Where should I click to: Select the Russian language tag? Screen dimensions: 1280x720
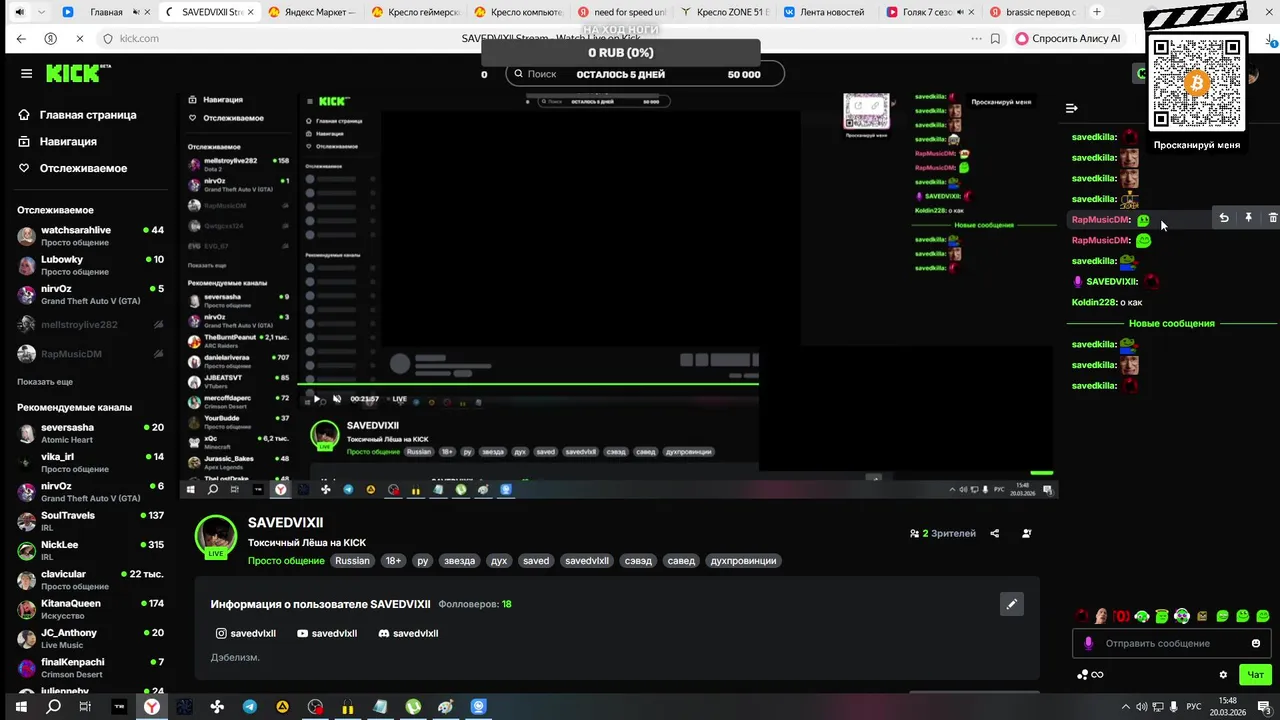[352, 561]
